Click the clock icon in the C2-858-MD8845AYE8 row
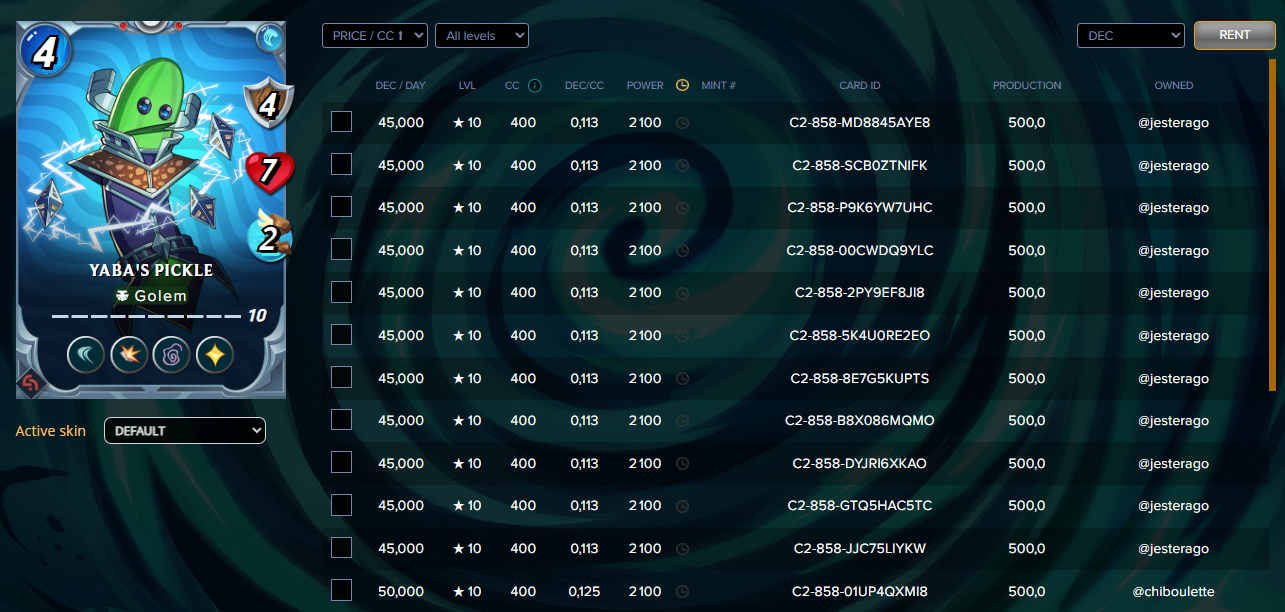Screen dimensions: 1285x612 682,123
